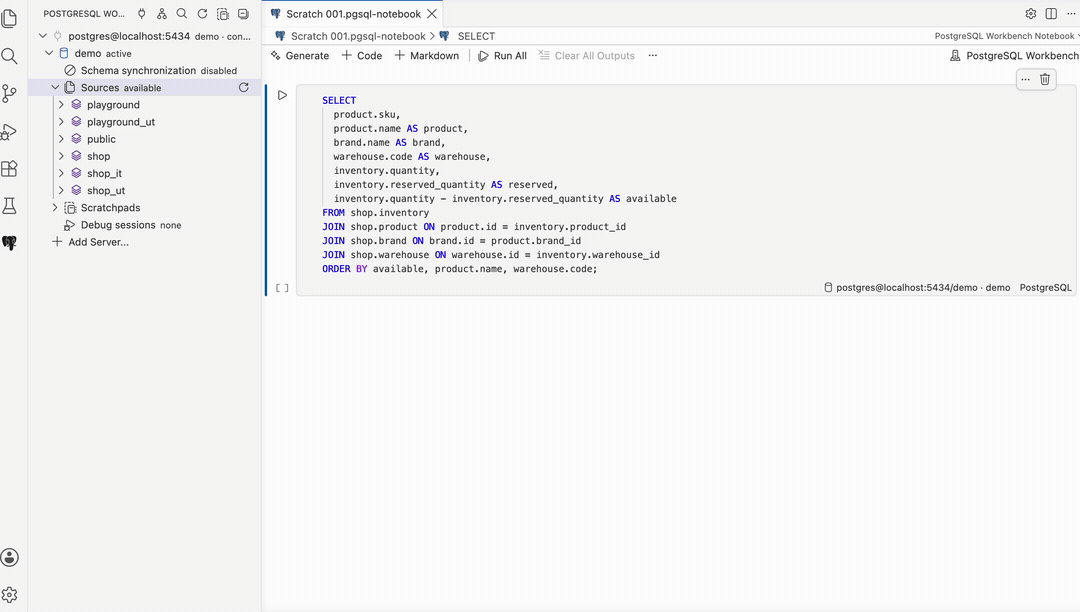Screen dimensions: 1080x612
Task: Expand the playground_ut schema
Action: (x=61, y=122)
